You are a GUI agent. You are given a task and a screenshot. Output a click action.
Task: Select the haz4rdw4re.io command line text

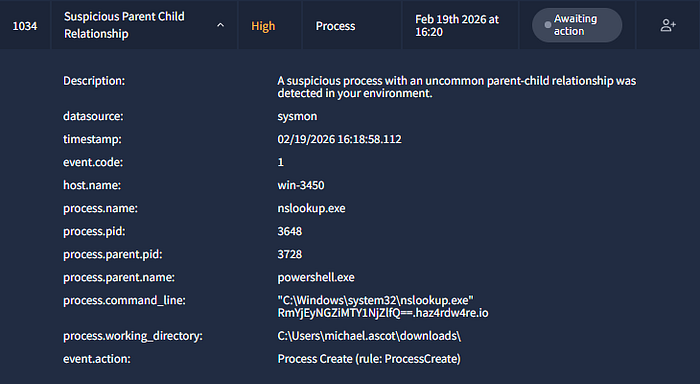point(383,306)
